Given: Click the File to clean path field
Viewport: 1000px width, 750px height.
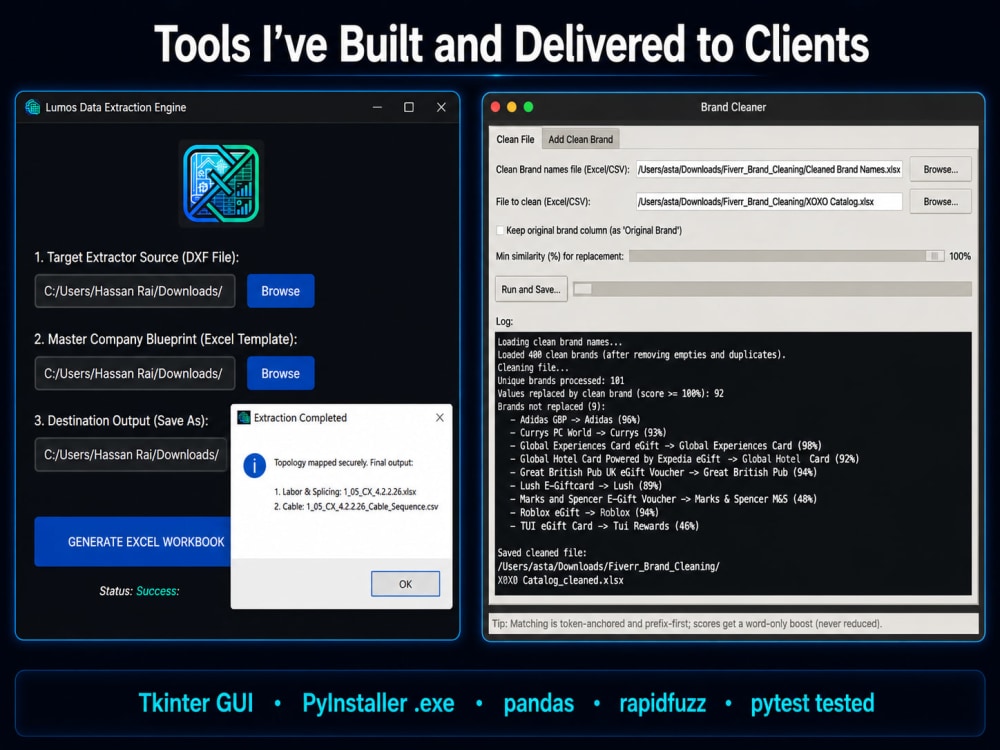Looking at the screenshot, I should point(769,202).
